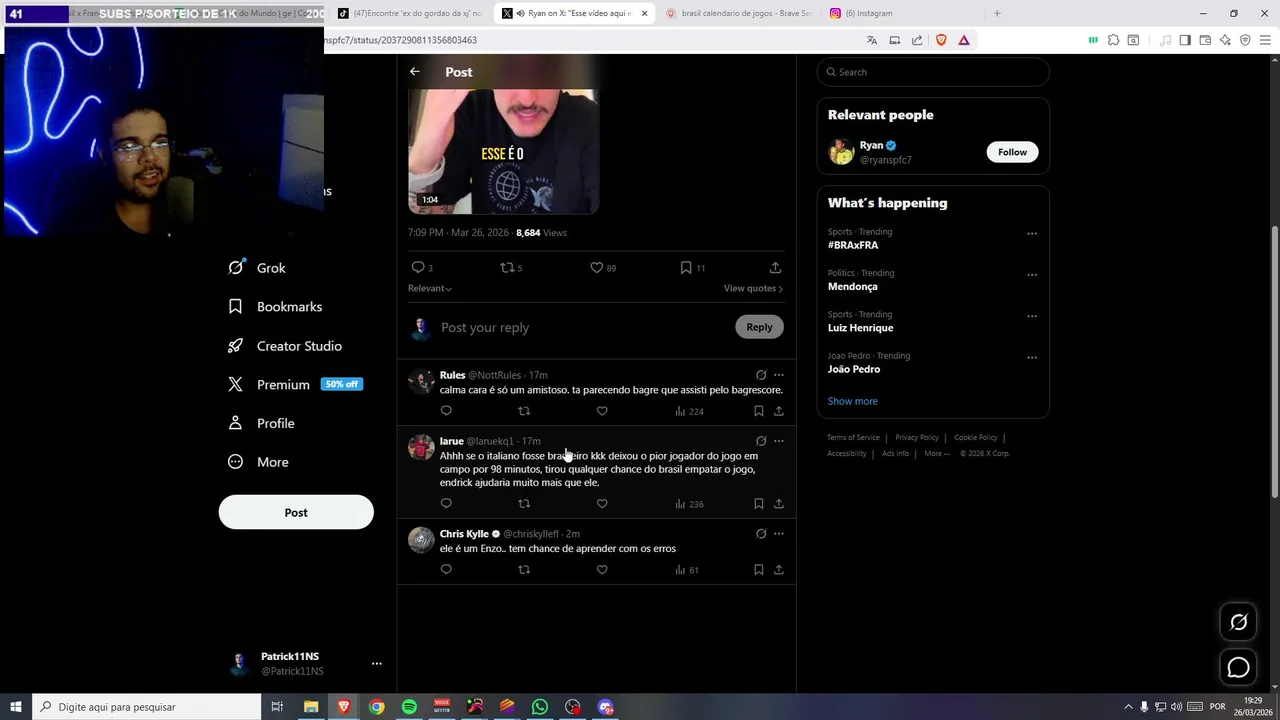
Task: Click the reply count icon on main post
Action: coord(422,268)
